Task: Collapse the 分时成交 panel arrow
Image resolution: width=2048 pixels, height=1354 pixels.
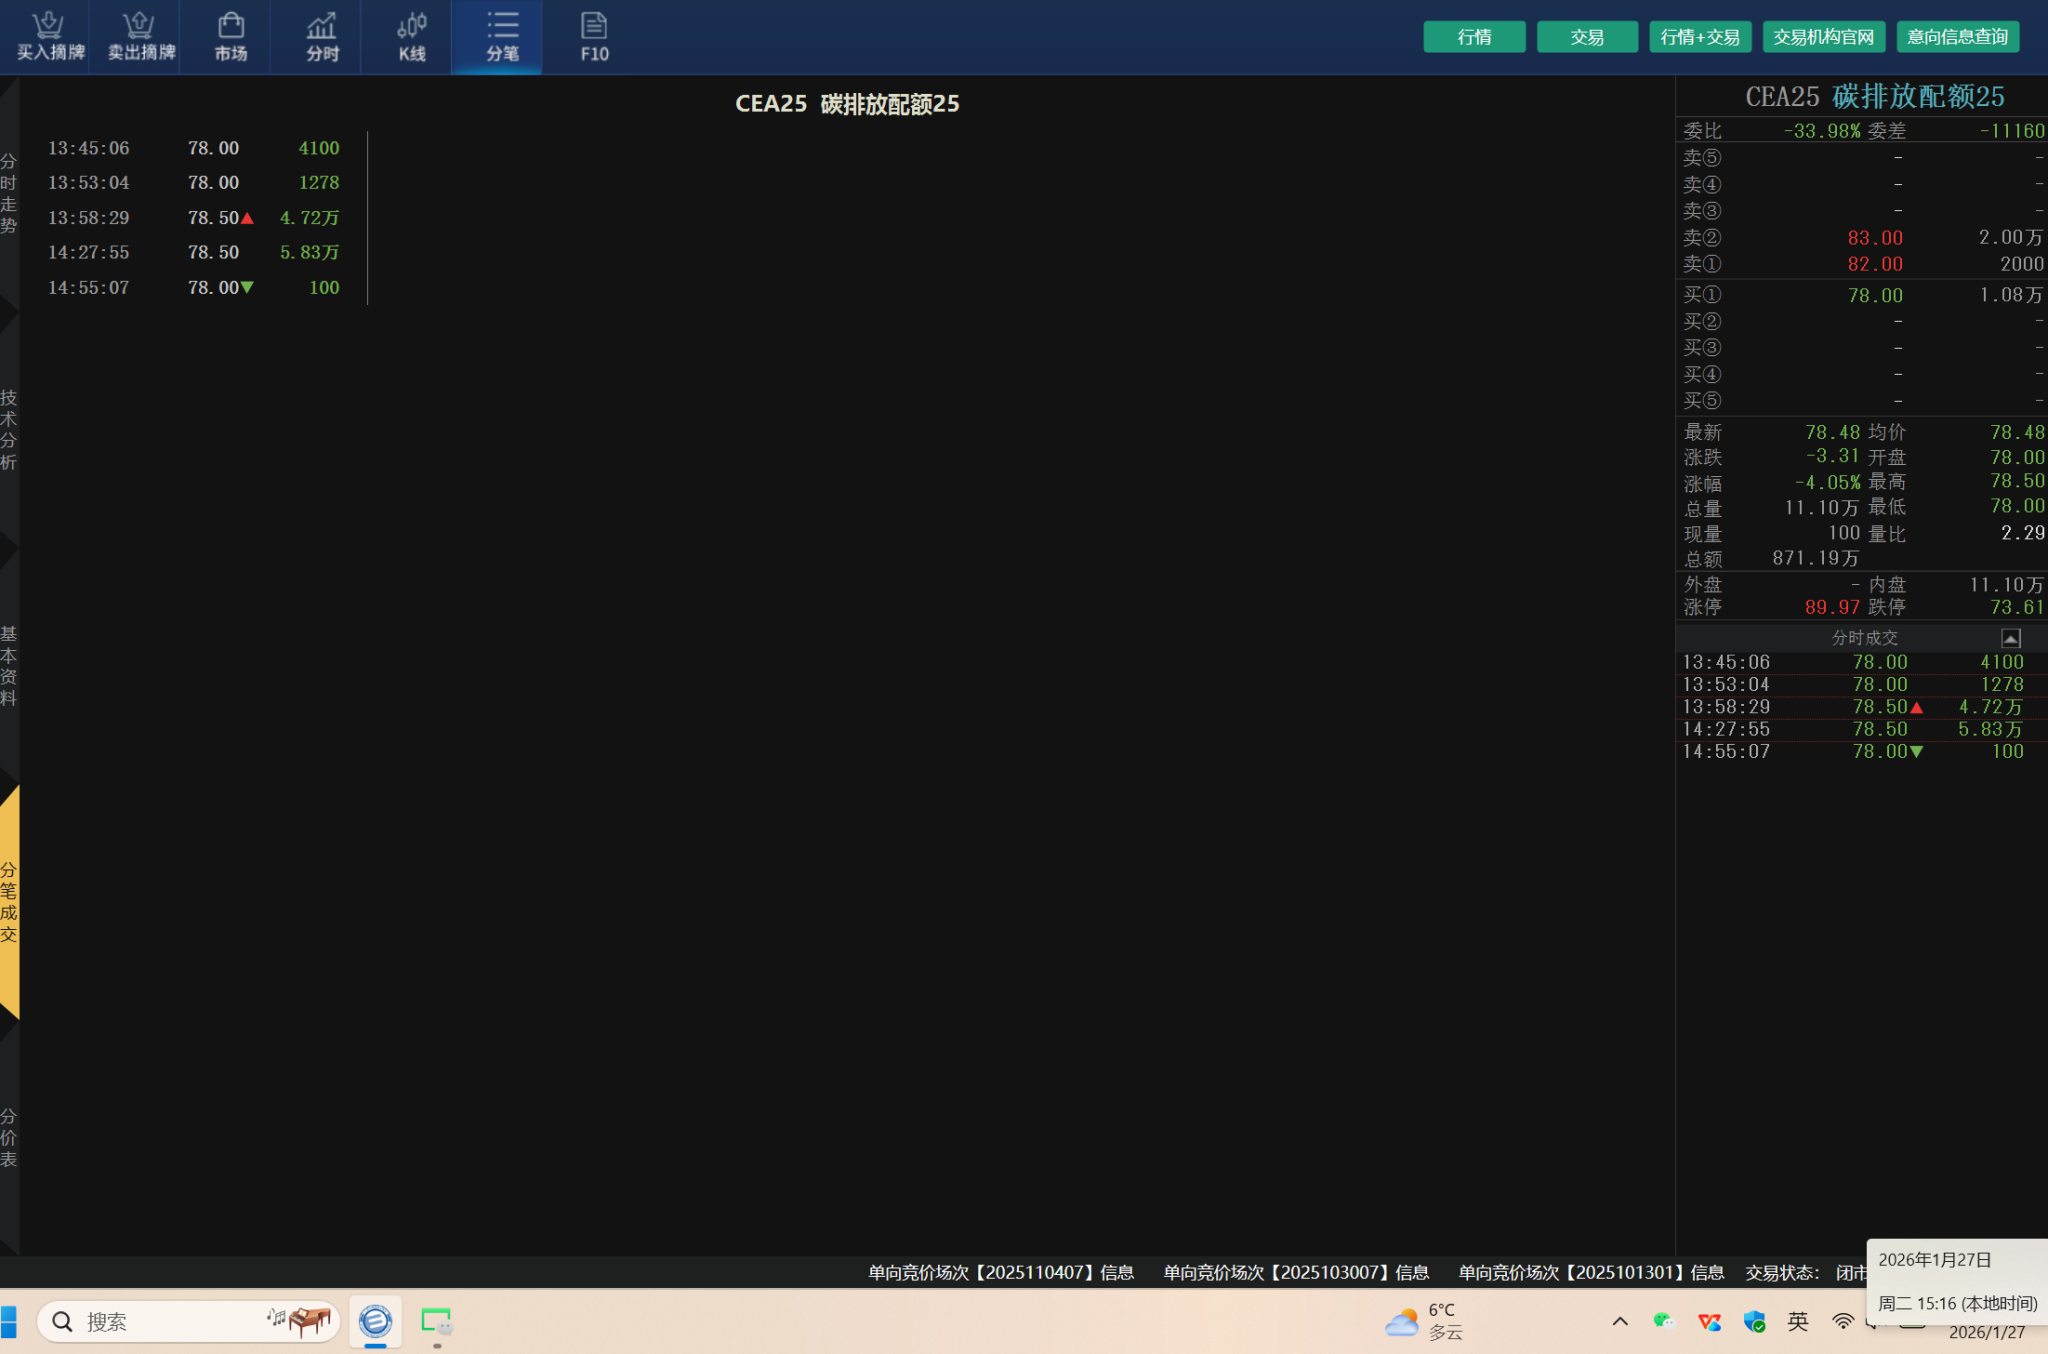Action: pos(2010,638)
